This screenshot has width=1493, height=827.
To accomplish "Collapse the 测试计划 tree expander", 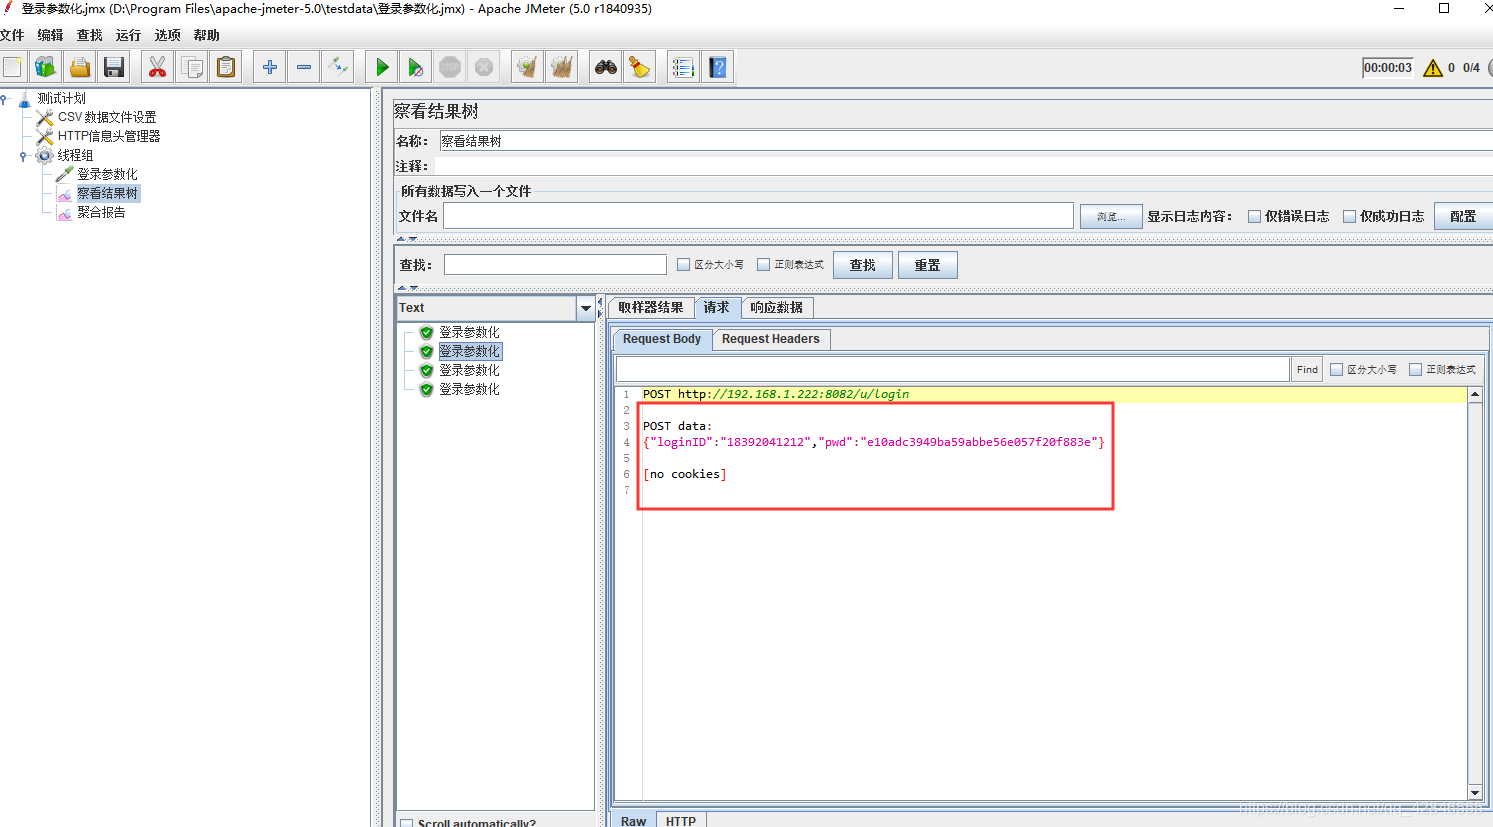I will [x=4, y=98].
